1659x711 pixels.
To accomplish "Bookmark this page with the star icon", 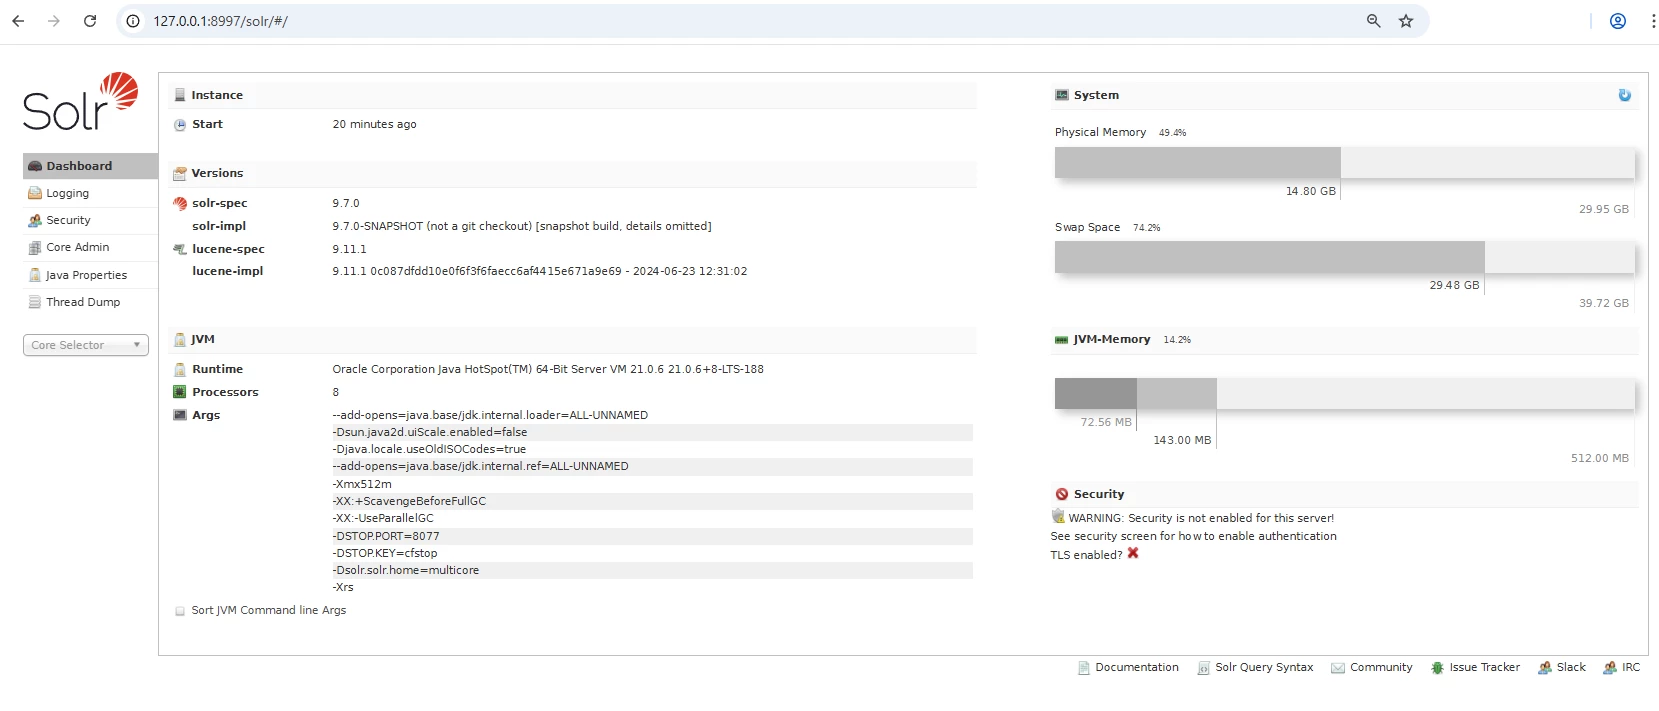I will (x=1406, y=21).
